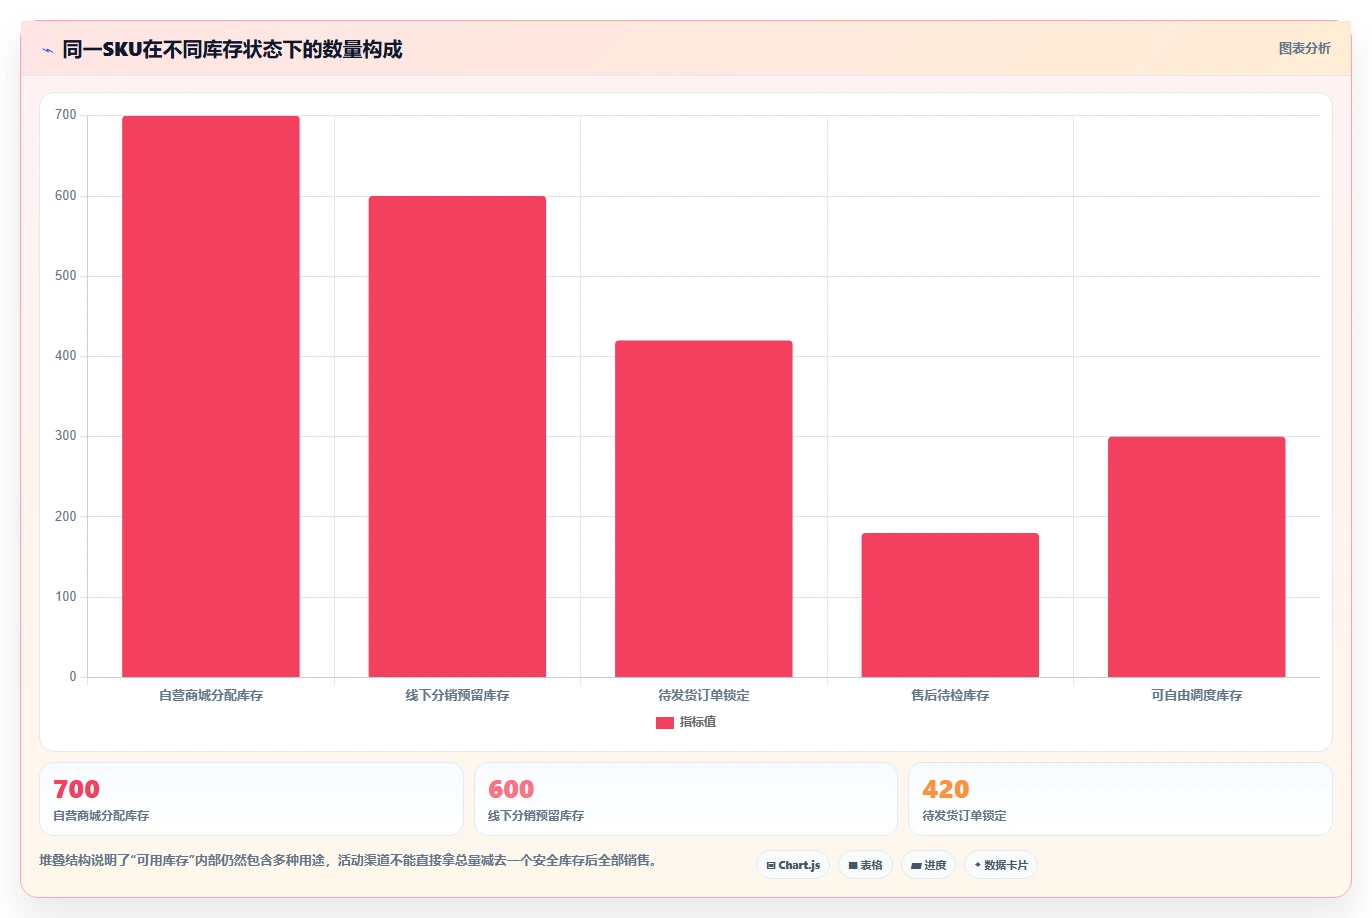The width and height of the screenshot is (1372, 918).
Task: Click the lightning icon beside the chart title
Action: [x=47, y=50]
